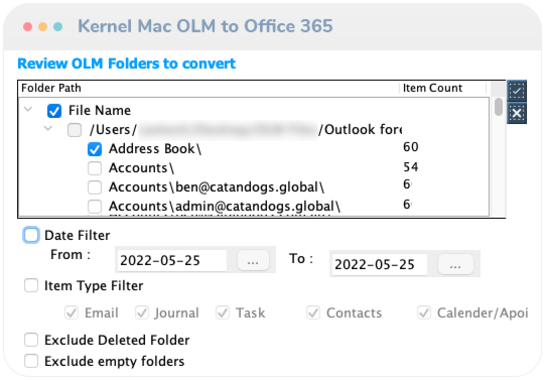The image size is (545, 380).
Task: Open the To date picker button
Action: pos(455,264)
